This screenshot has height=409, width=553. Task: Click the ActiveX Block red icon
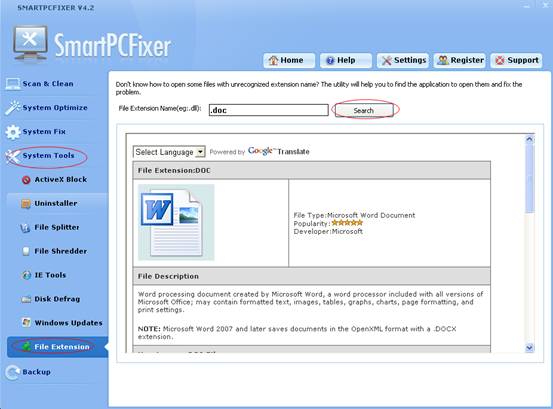[x=26, y=180]
